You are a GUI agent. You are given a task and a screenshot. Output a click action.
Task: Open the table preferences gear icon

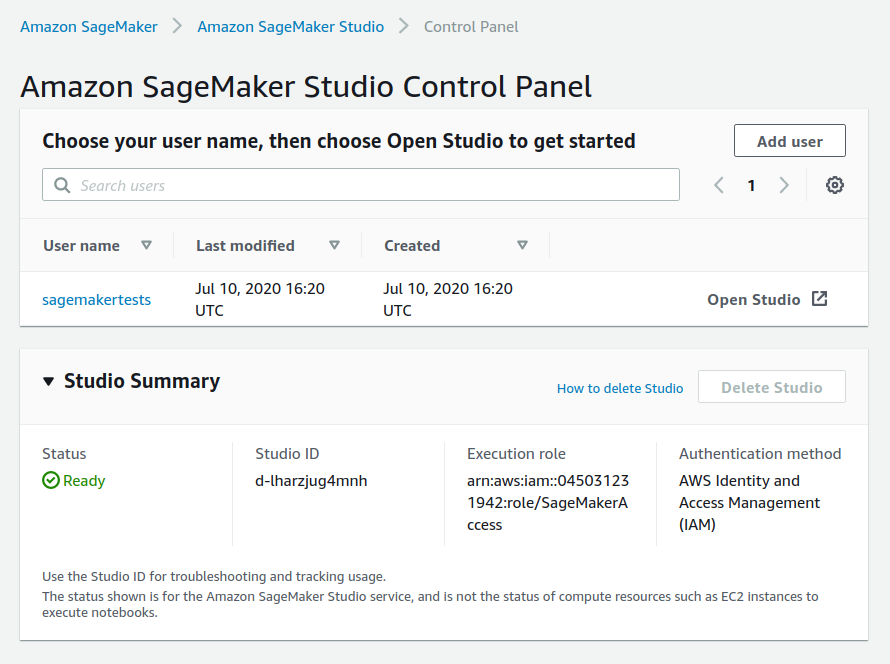click(x=834, y=185)
